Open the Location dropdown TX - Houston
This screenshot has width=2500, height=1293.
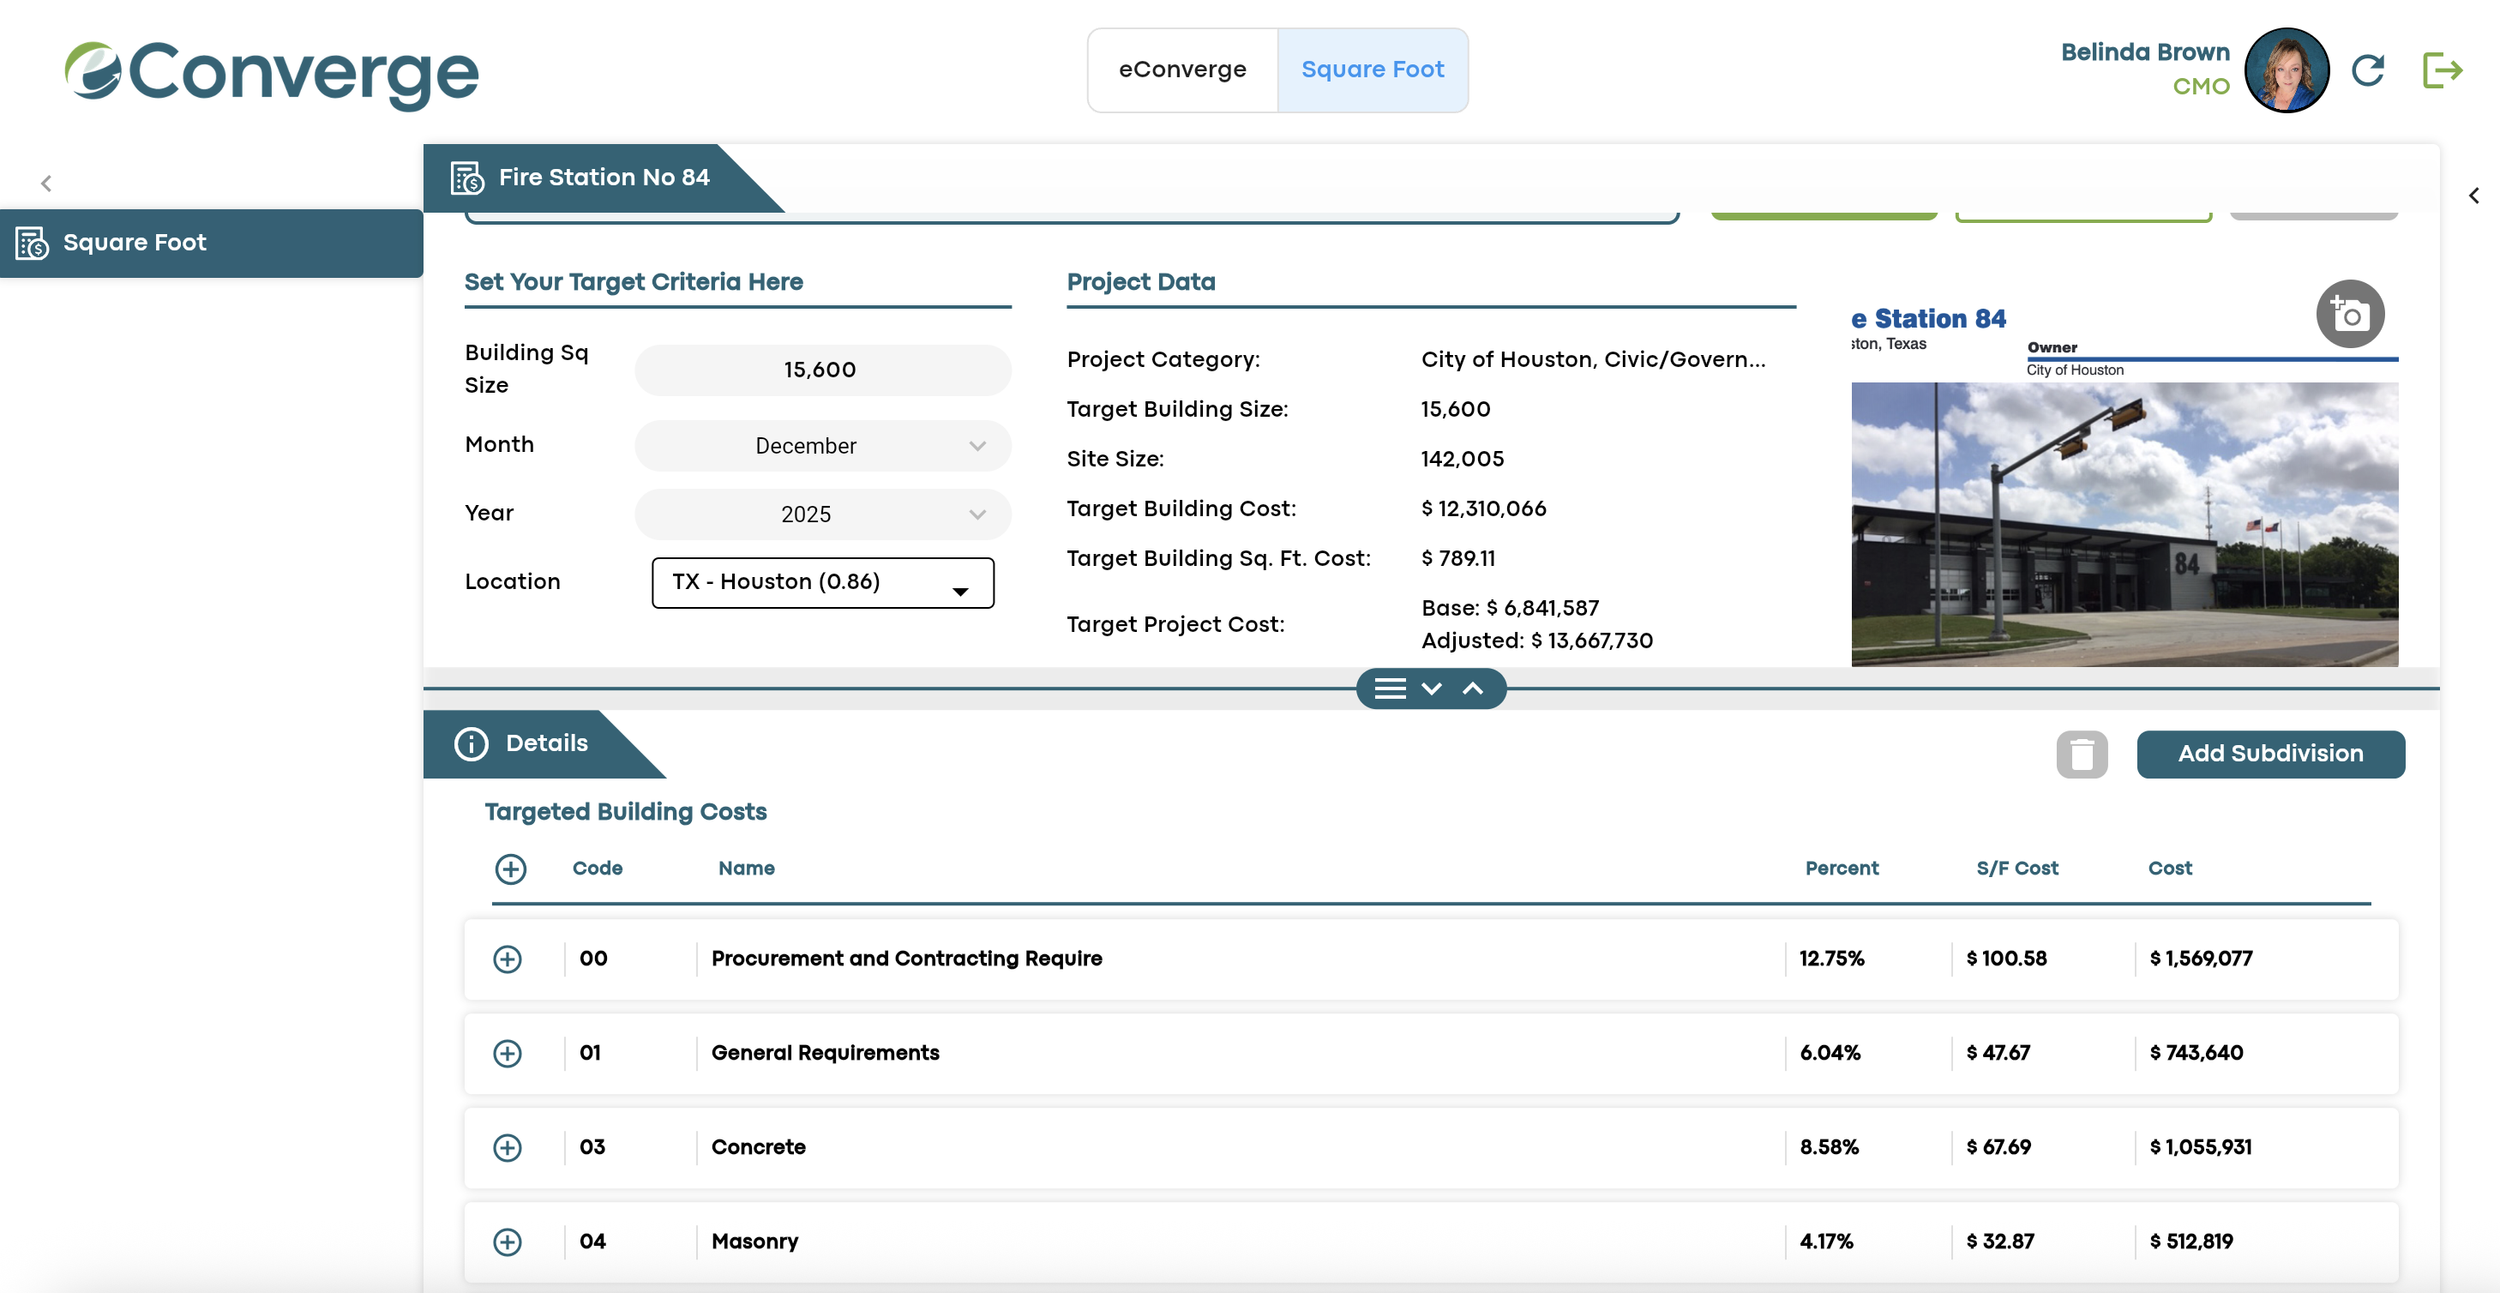tap(822, 582)
